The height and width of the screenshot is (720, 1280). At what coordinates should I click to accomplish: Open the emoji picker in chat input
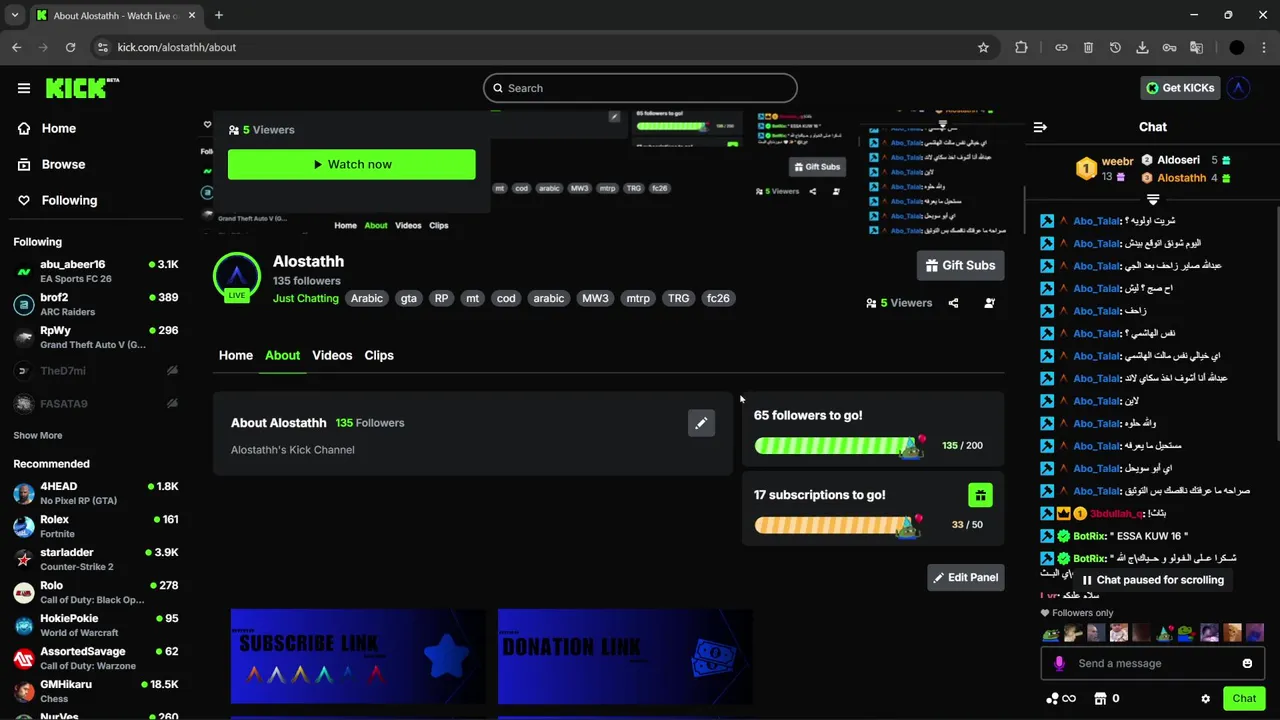pyautogui.click(x=1247, y=663)
